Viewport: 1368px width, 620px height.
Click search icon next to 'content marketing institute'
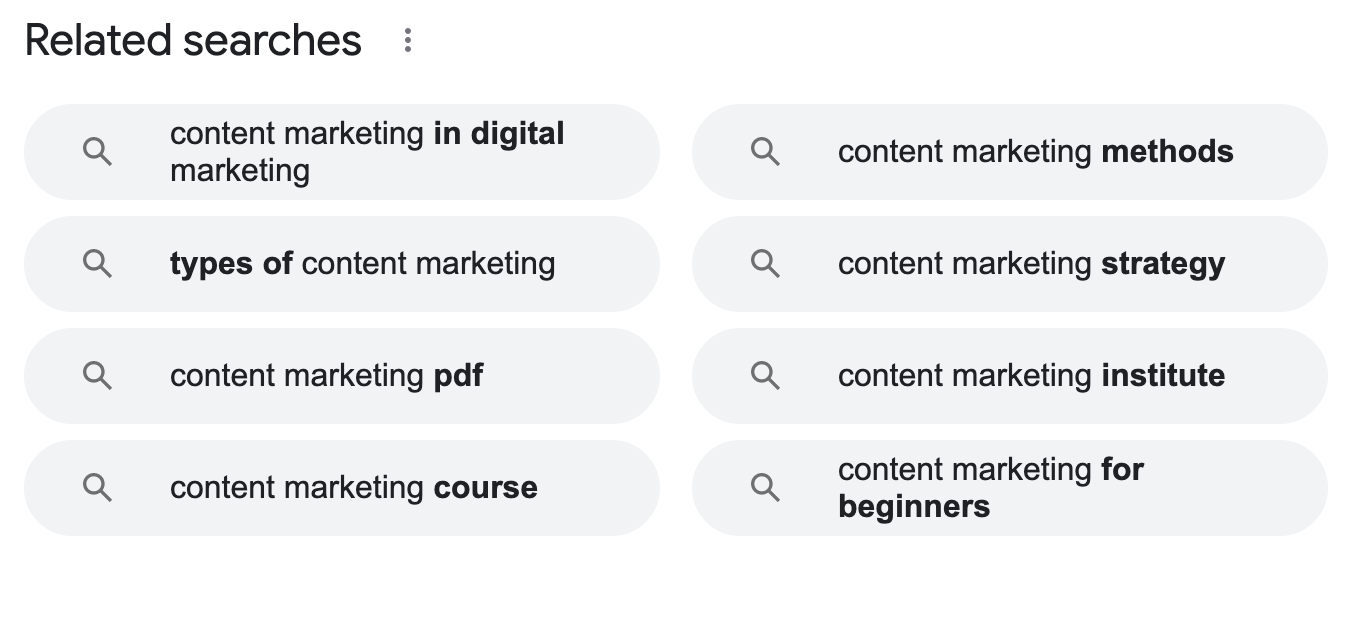click(765, 376)
